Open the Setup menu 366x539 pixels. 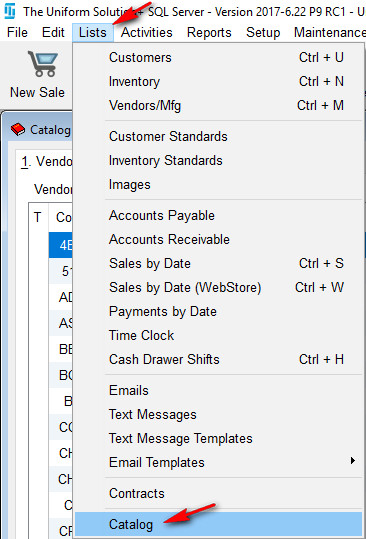tap(263, 33)
